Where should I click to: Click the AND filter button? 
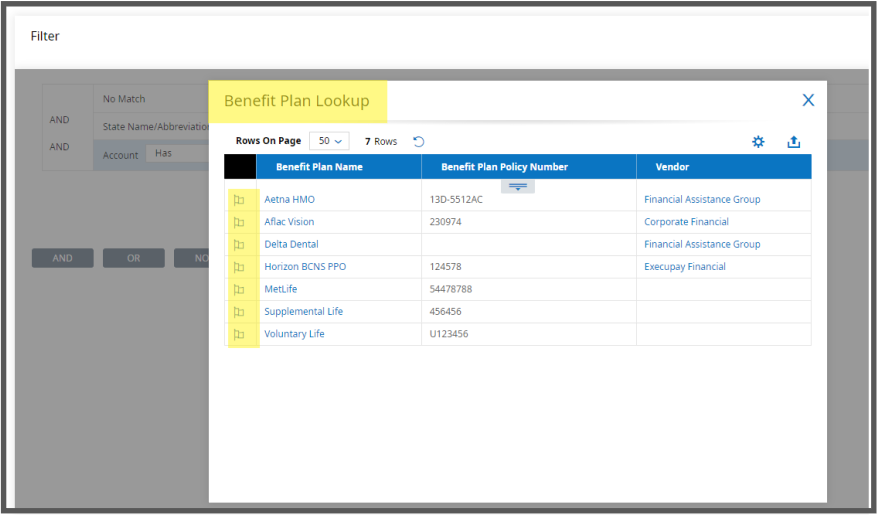click(x=63, y=258)
